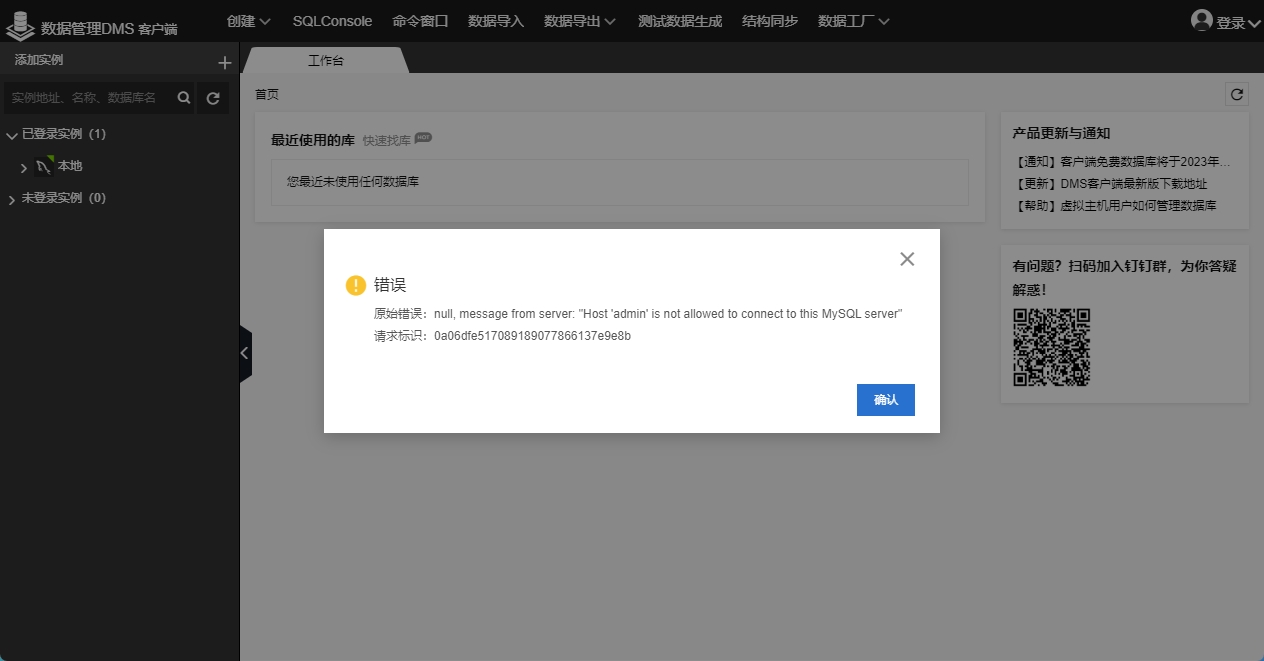Click the 产品更新与通知 heading

(x=1061, y=133)
